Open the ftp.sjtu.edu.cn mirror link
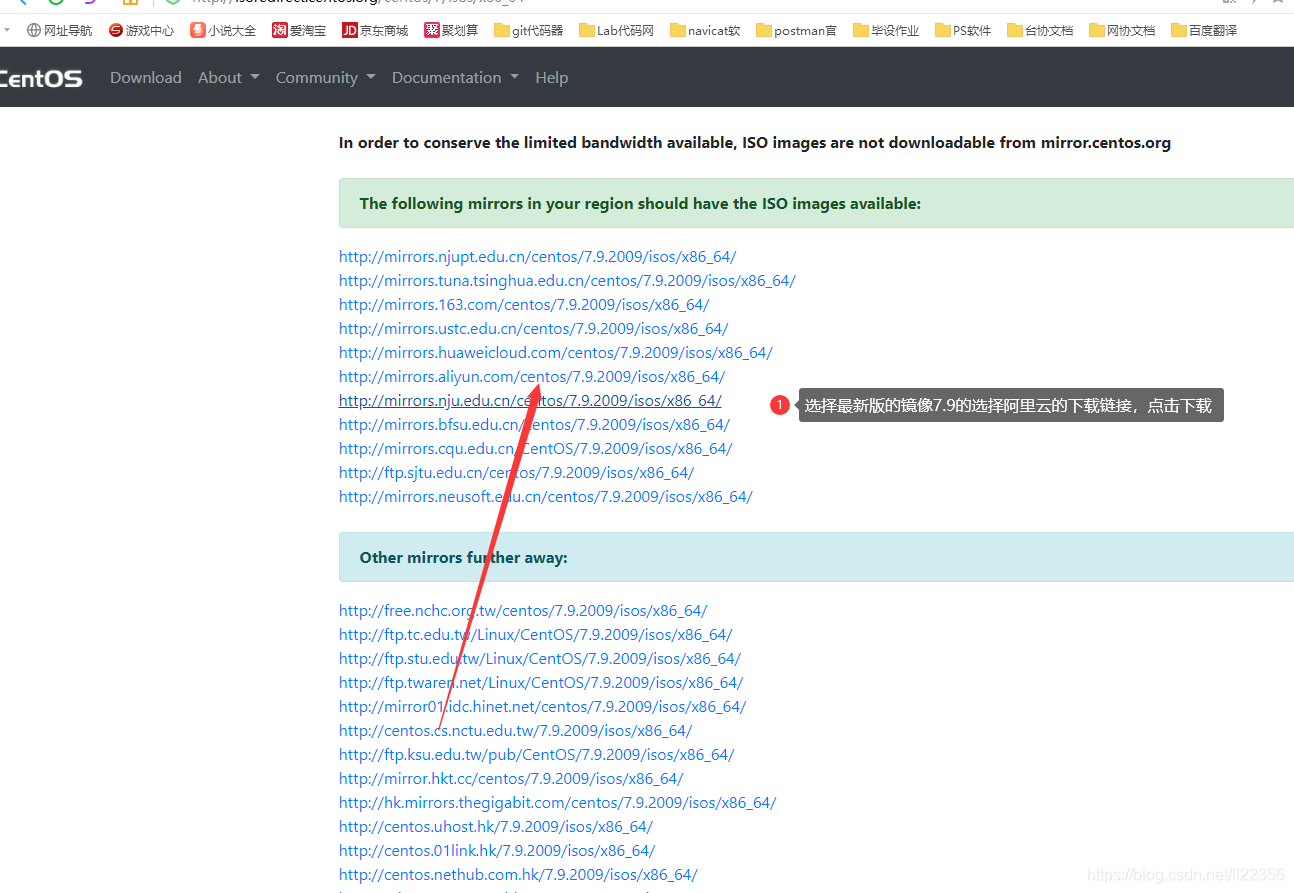 (x=516, y=473)
